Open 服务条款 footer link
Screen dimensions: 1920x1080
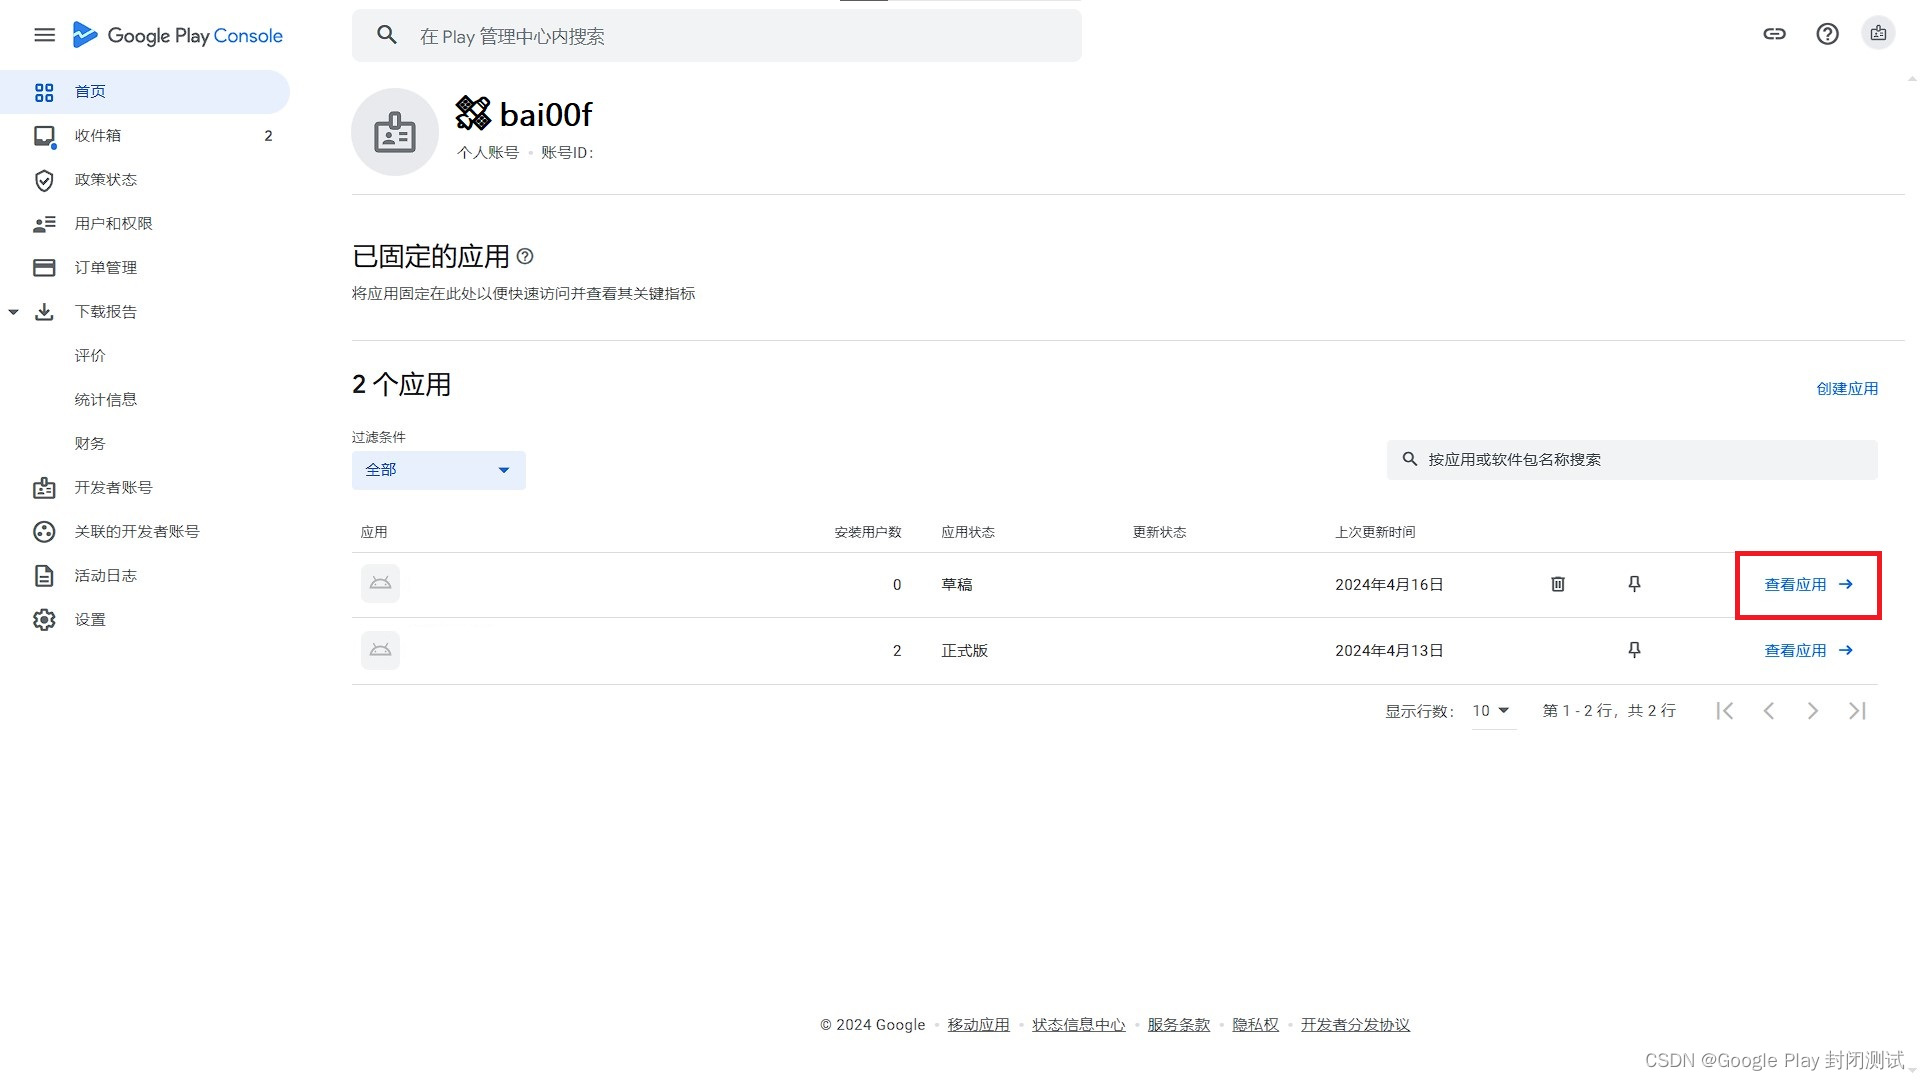click(x=1178, y=1025)
